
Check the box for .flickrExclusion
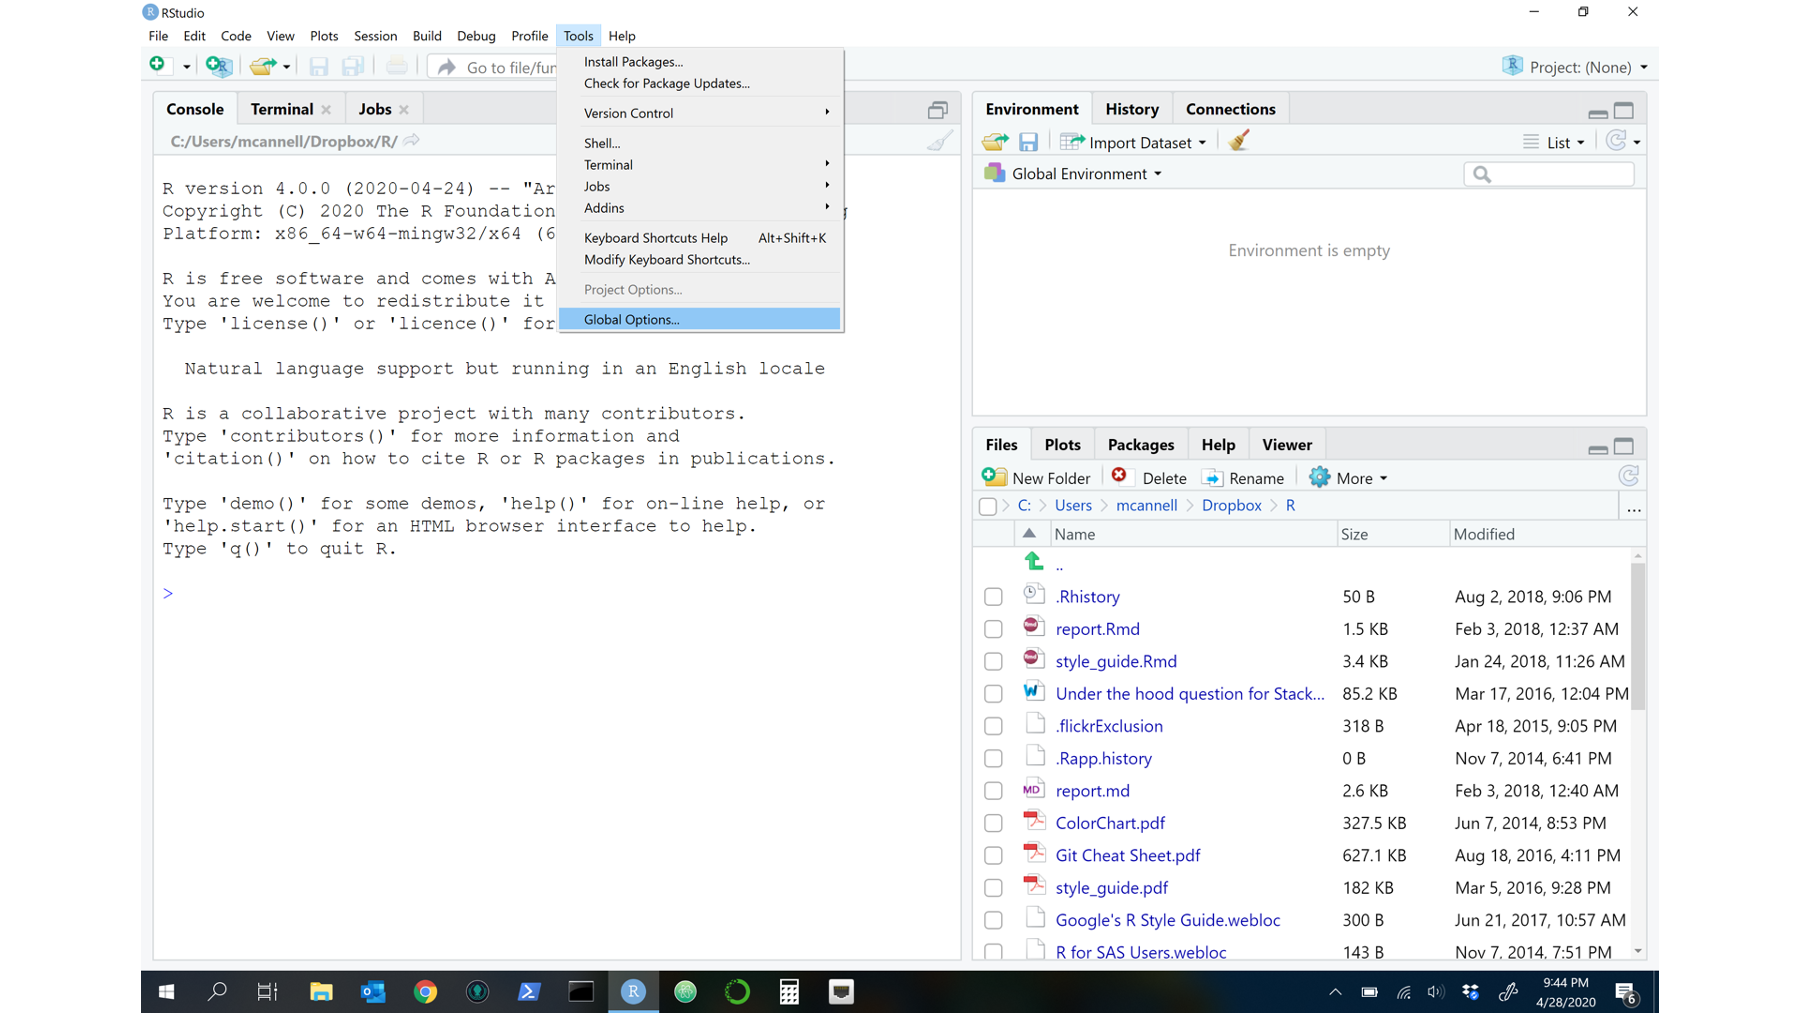pyautogui.click(x=993, y=726)
